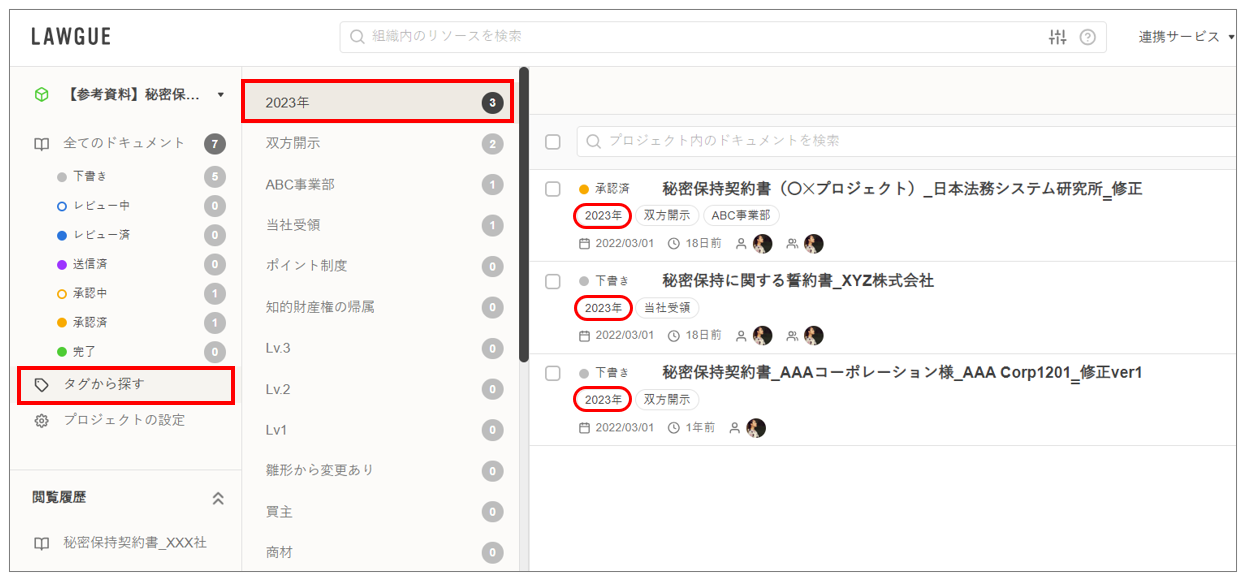Image resolution: width=1245 pixels, height=578 pixels.
Task: Click the tag icon beside タグから探す
Action: coord(41,385)
